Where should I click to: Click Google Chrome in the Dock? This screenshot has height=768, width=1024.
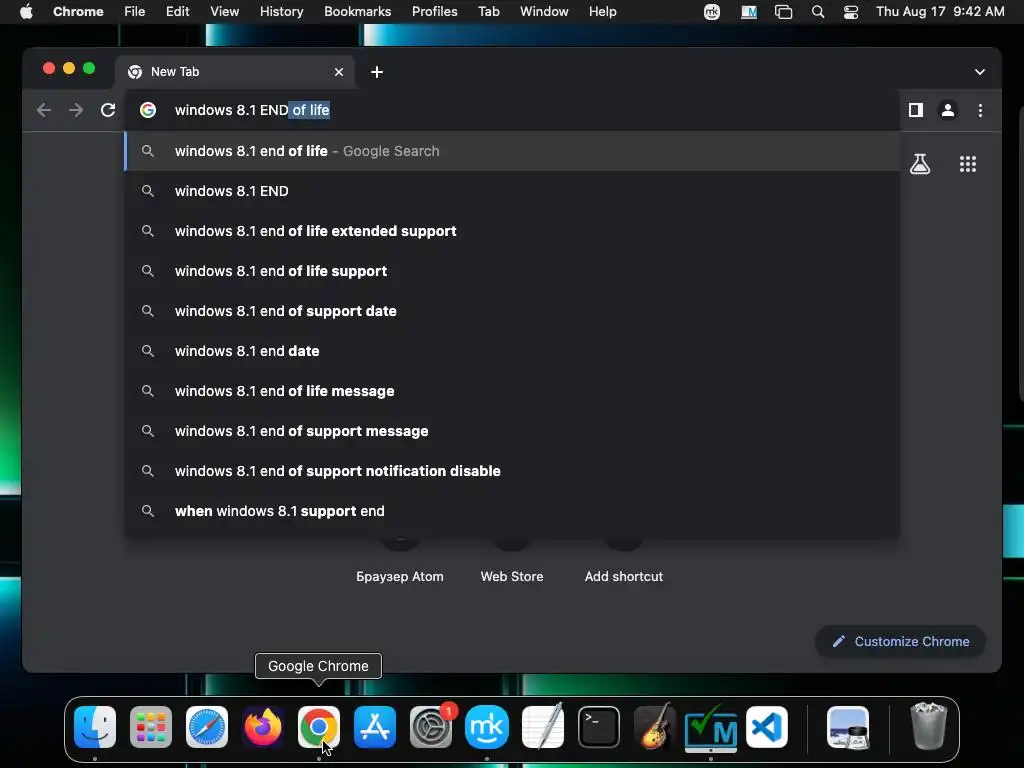pos(319,727)
